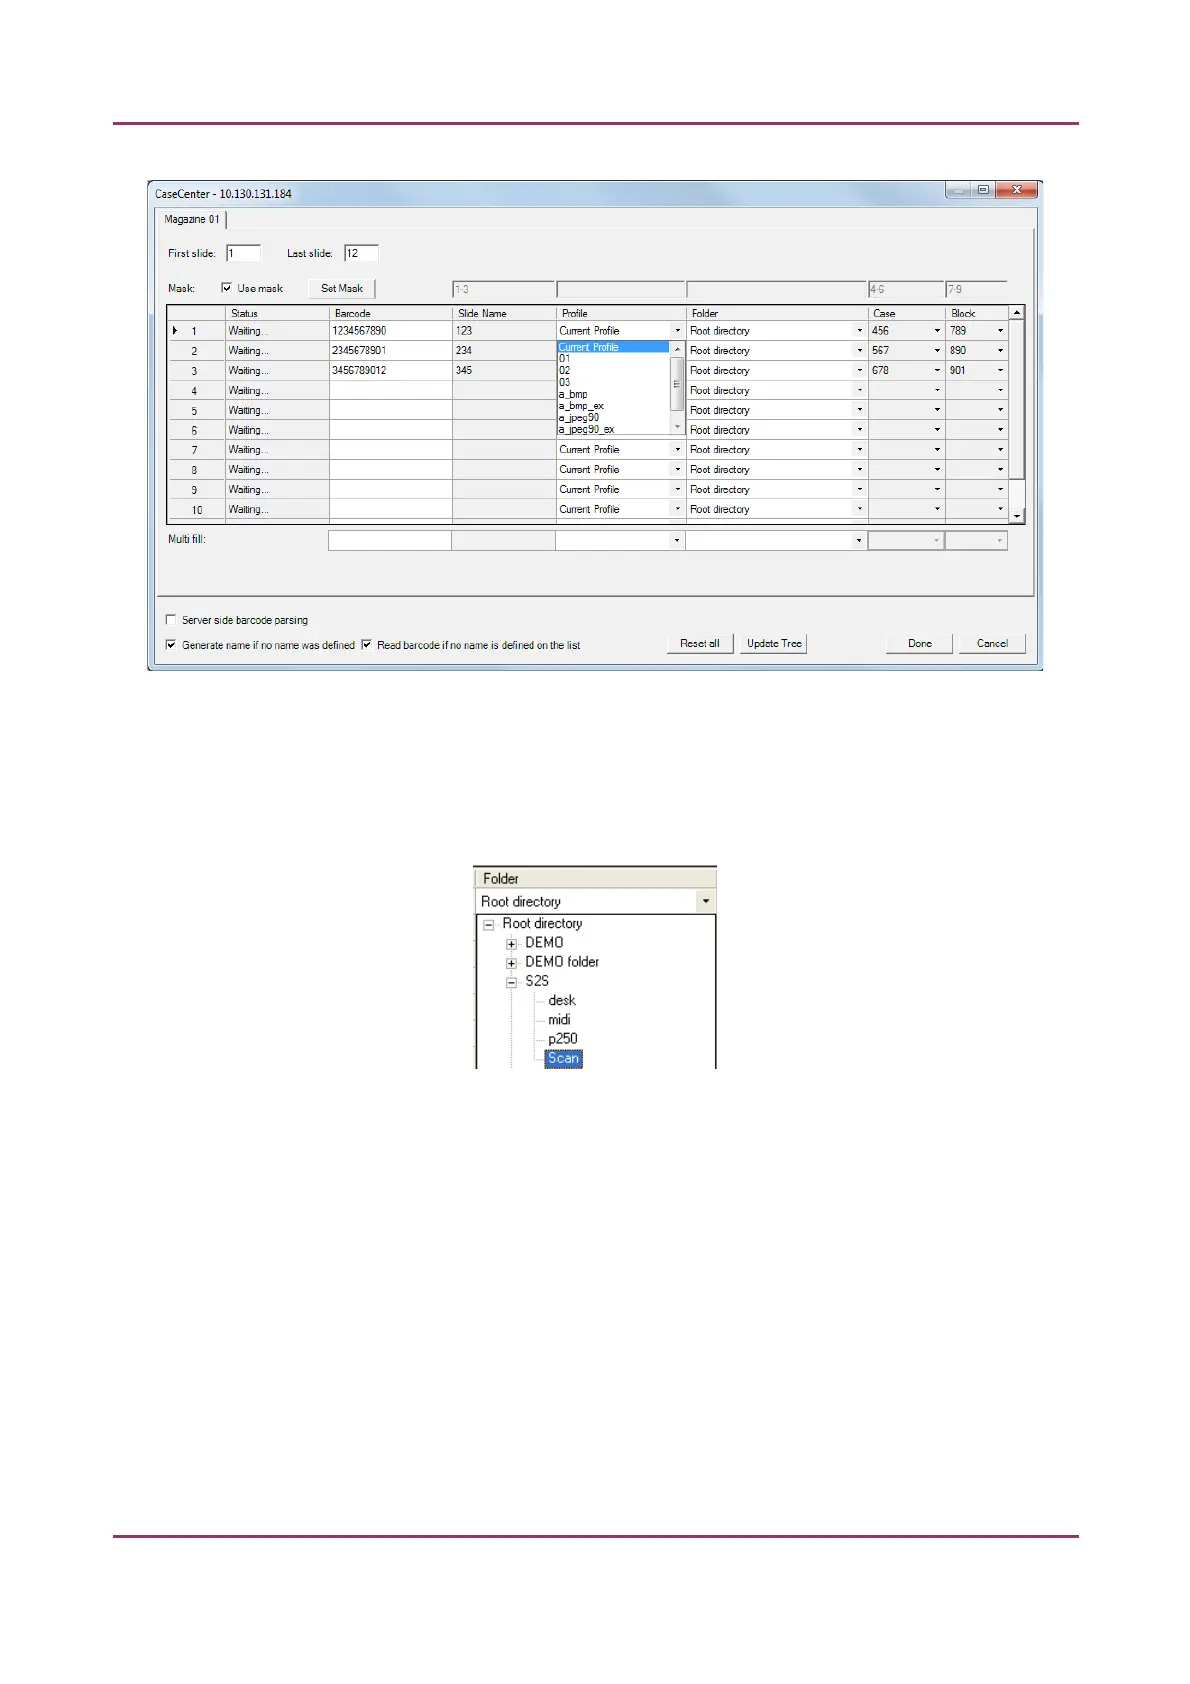This screenshot has height=1684, width=1190.
Task: Click the slide table scroll up arrow
Action: tap(1017, 313)
